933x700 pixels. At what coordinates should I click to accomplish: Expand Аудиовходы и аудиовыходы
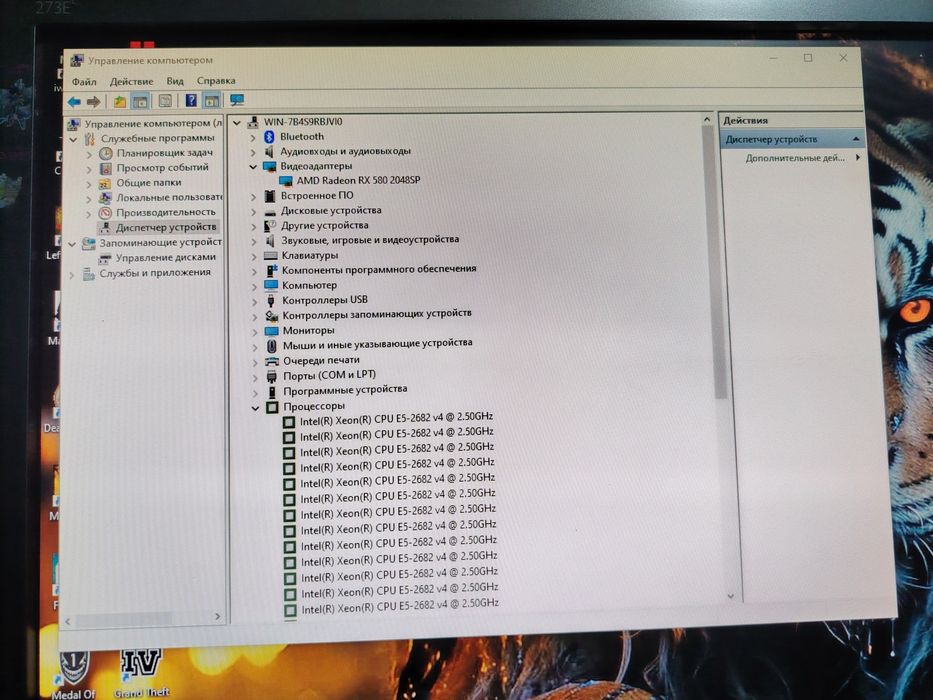253,152
